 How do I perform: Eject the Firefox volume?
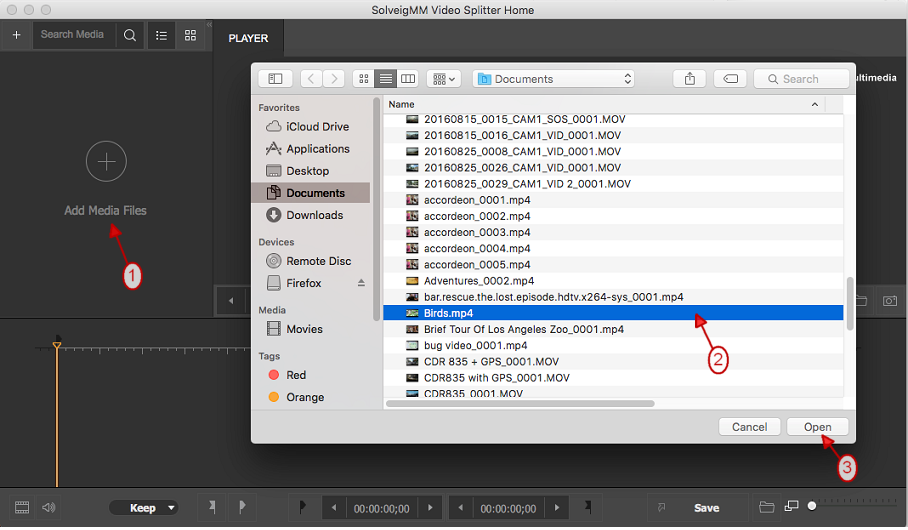point(361,283)
